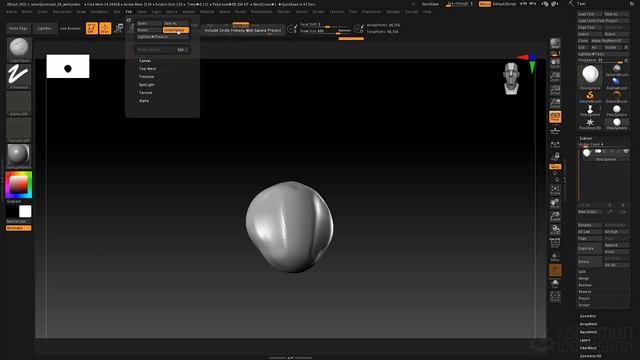640x360 pixels.
Task: Select SpotLight in the File menu
Action: click(147, 85)
